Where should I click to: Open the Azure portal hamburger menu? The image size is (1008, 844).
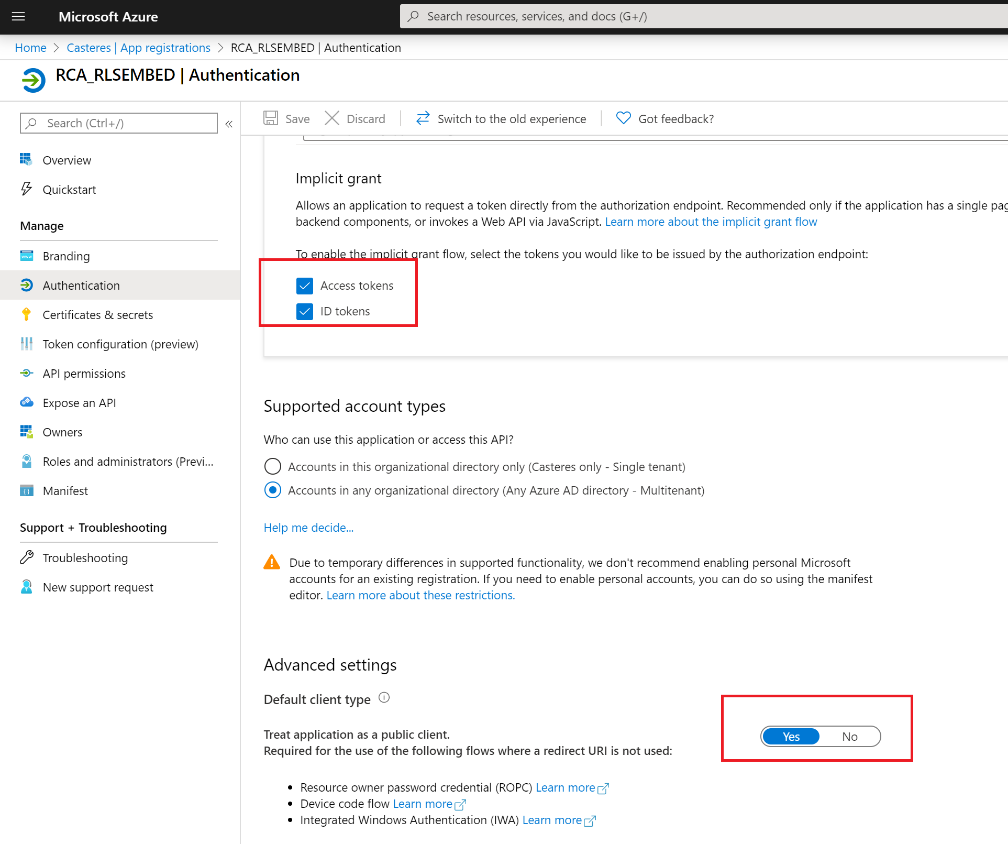click(18, 16)
